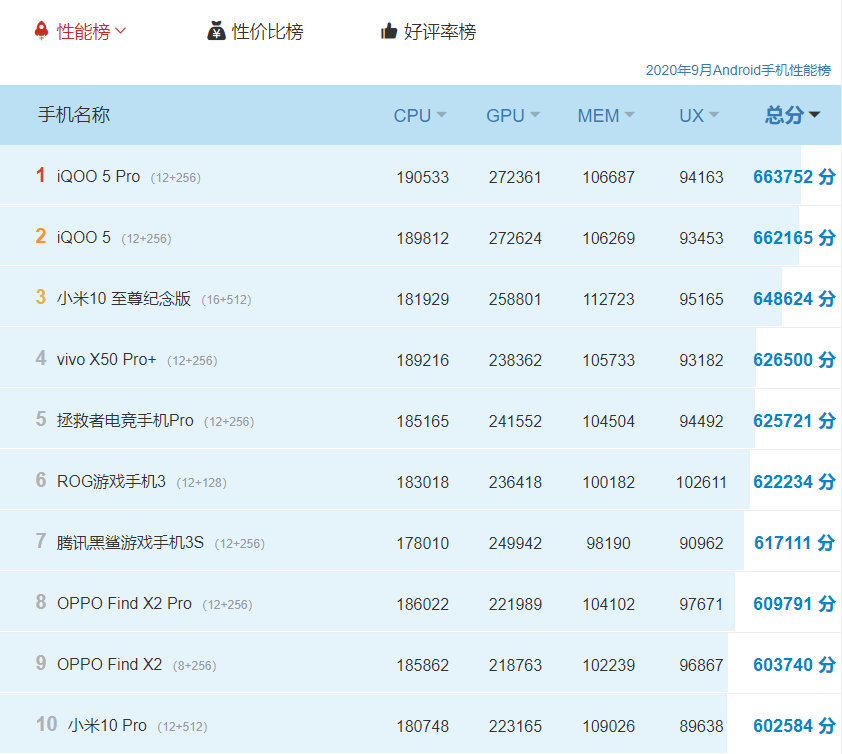Click the thumbs-up icon beside 好评率榜
842x754 pixels.
389,31
